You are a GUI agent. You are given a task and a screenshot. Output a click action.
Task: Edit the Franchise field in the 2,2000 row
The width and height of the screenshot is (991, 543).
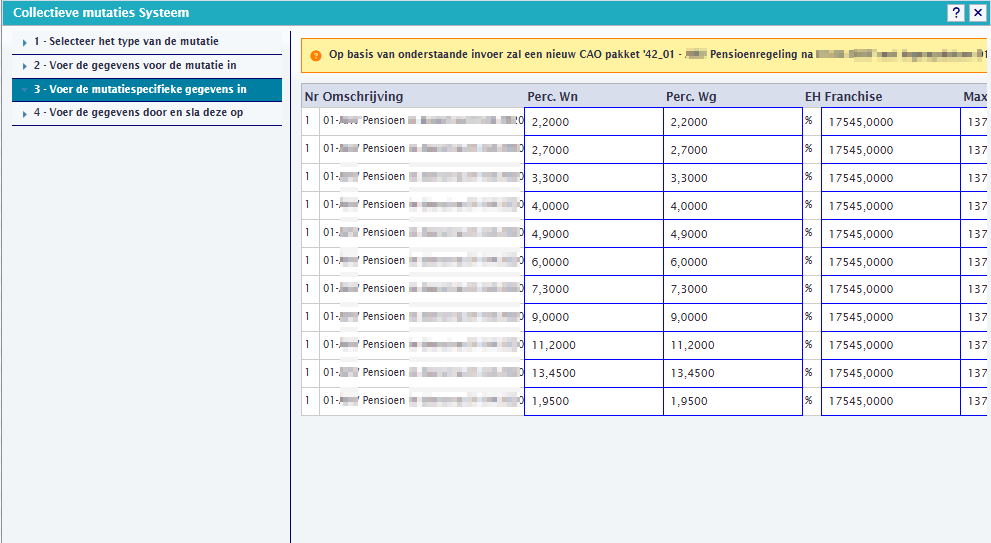[x=891, y=121]
